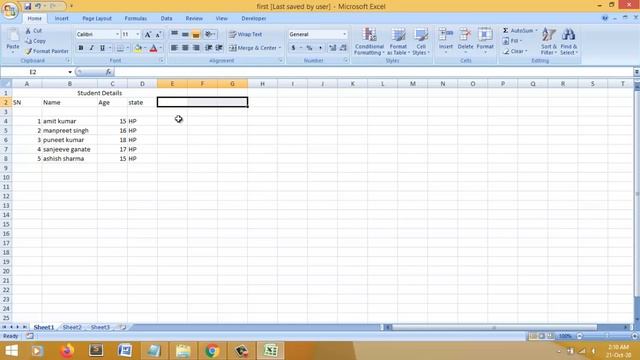Expand the Name Box dropdown arrow
This screenshot has width=640, height=360.
[x=70, y=72]
